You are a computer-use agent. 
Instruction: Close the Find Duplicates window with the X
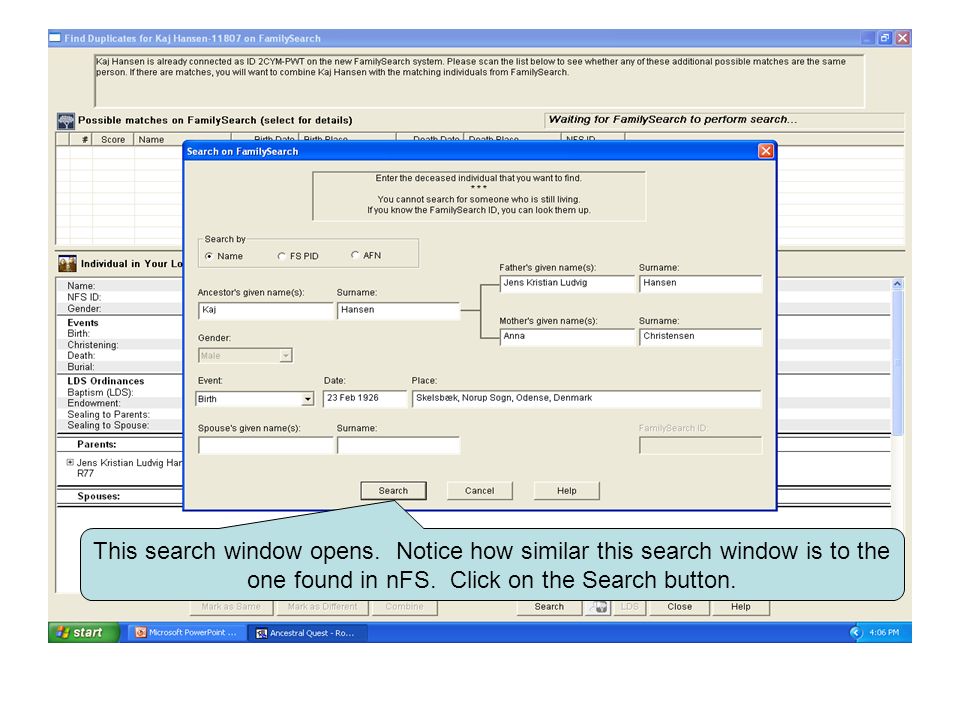point(902,38)
